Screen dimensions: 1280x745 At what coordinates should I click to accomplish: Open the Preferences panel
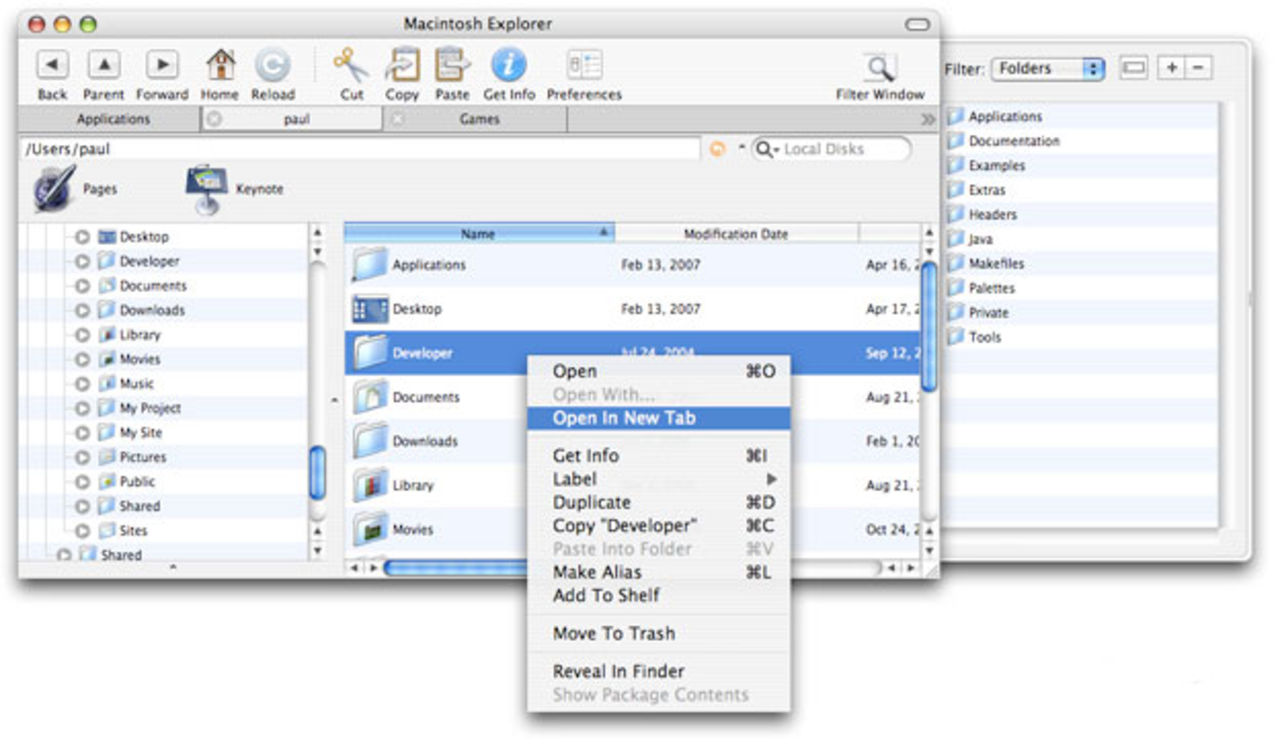click(x=584, y=66)
